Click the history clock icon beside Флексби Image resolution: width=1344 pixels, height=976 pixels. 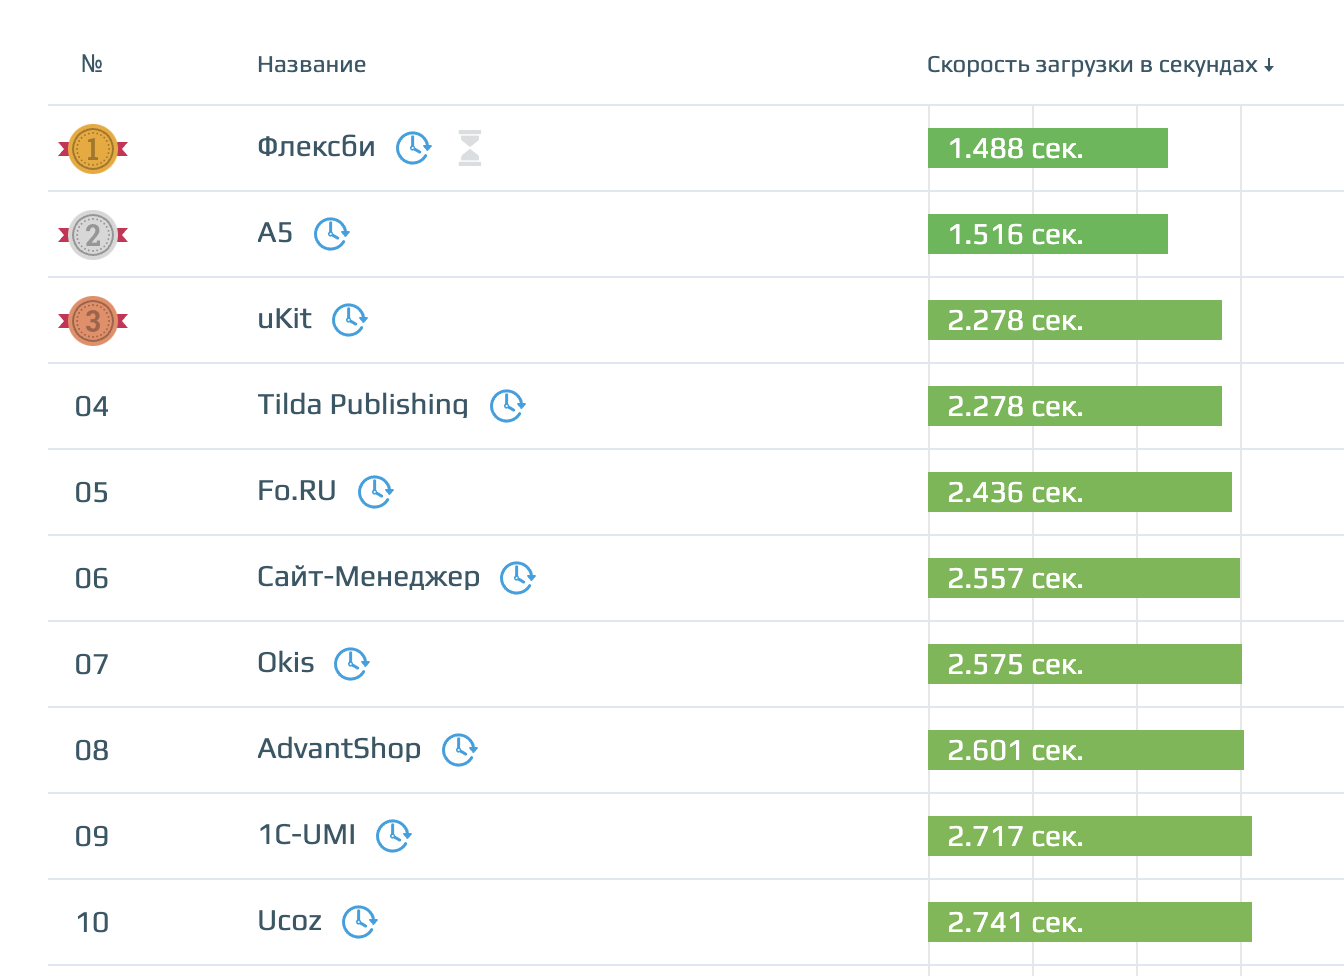point(413,148)
